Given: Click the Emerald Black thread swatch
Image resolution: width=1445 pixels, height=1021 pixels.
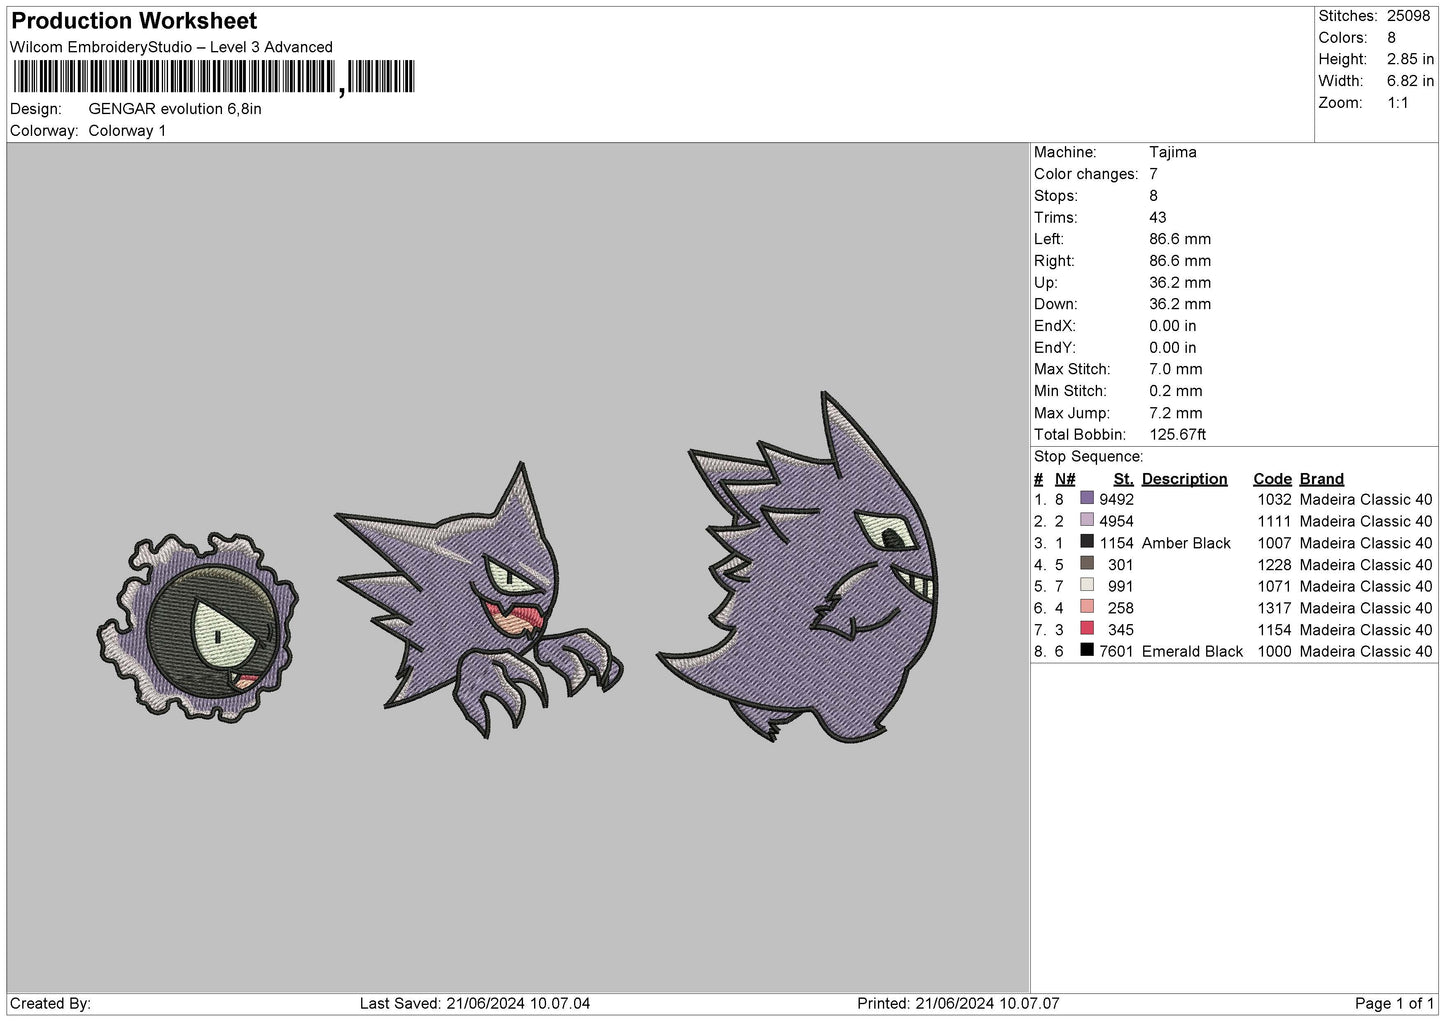Looking at the screenshot, I should [1087, 650].
